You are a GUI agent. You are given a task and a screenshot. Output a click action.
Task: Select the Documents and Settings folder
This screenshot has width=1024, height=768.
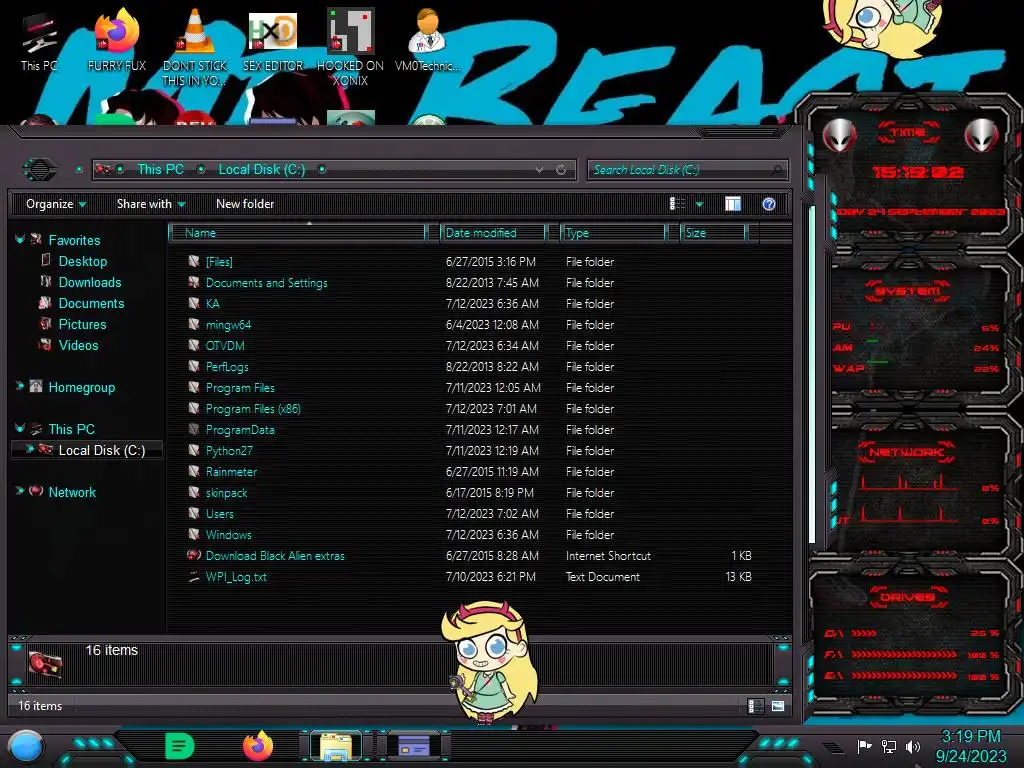266,283
